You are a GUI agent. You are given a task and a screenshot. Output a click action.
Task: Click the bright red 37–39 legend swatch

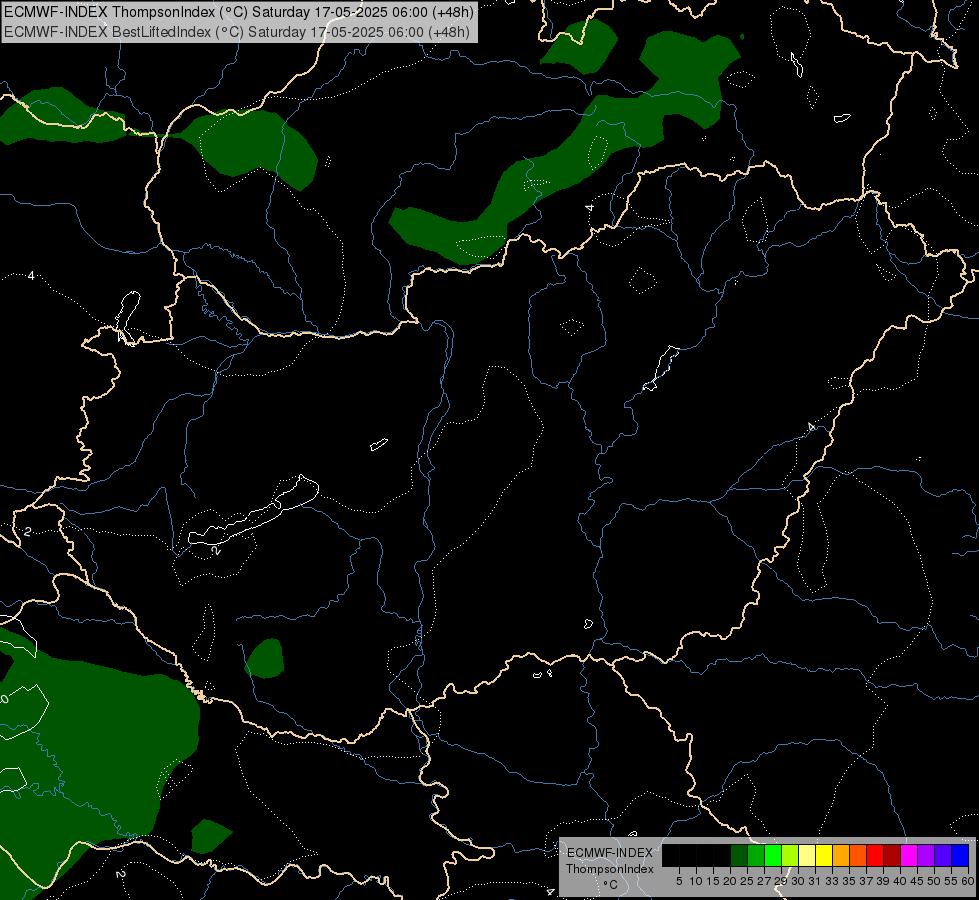(875, 855)
